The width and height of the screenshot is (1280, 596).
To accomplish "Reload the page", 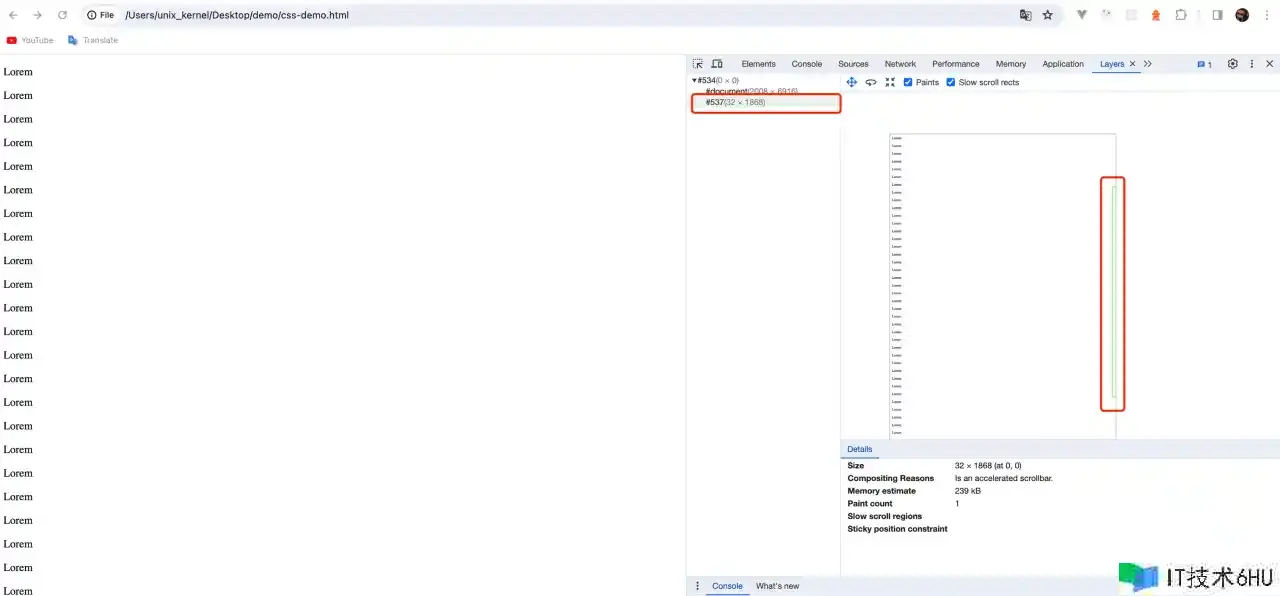I will pyautogui.click(x=62, y=15).
